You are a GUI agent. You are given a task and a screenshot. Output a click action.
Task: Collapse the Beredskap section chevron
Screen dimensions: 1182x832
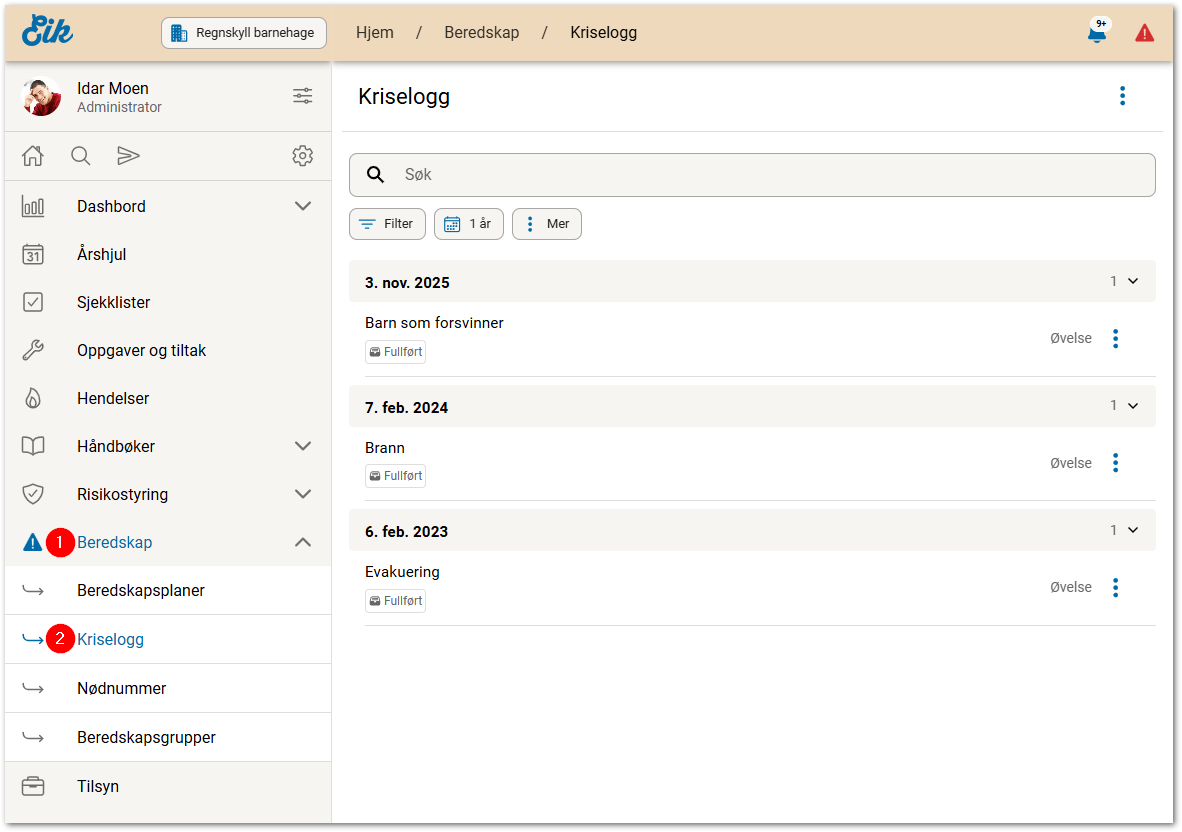click(x=303, y=542)
